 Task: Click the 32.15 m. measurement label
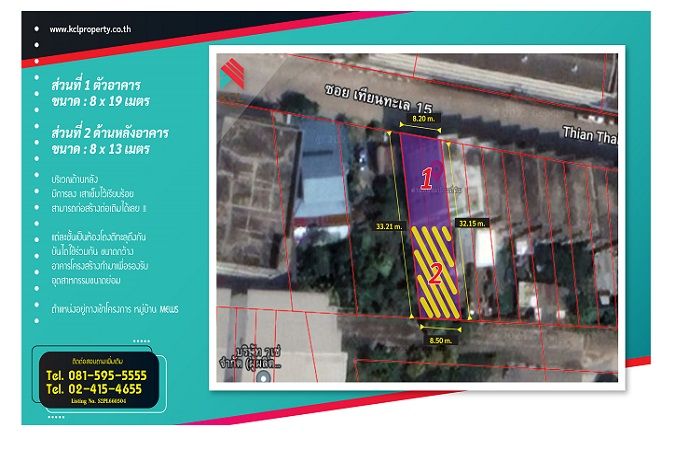[470, 224]
